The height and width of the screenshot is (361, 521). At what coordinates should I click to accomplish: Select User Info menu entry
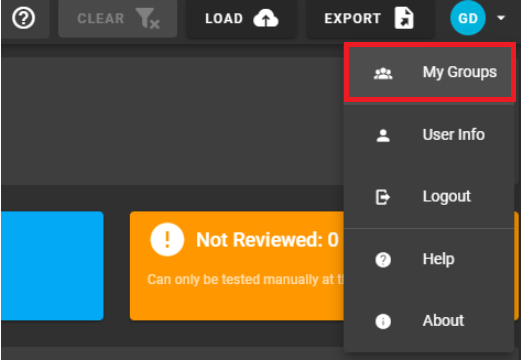click(429, 135)
